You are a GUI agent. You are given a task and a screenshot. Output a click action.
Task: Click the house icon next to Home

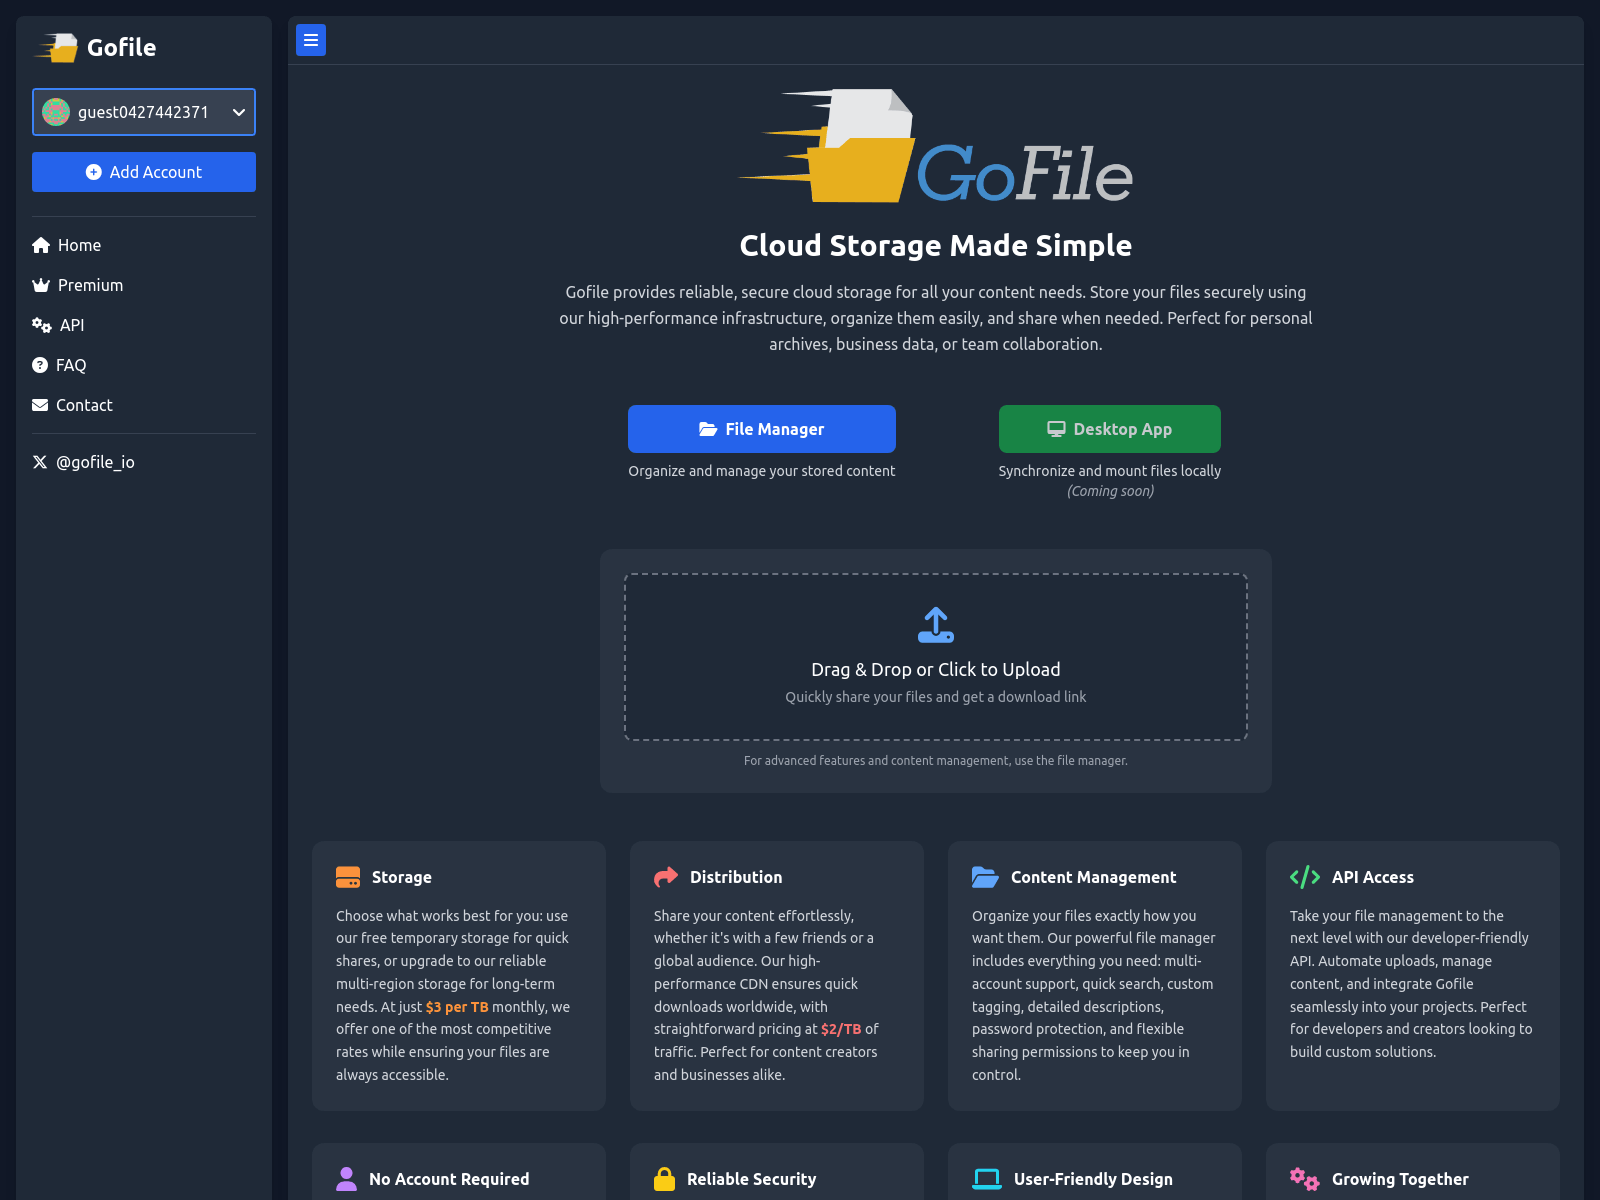41,245
